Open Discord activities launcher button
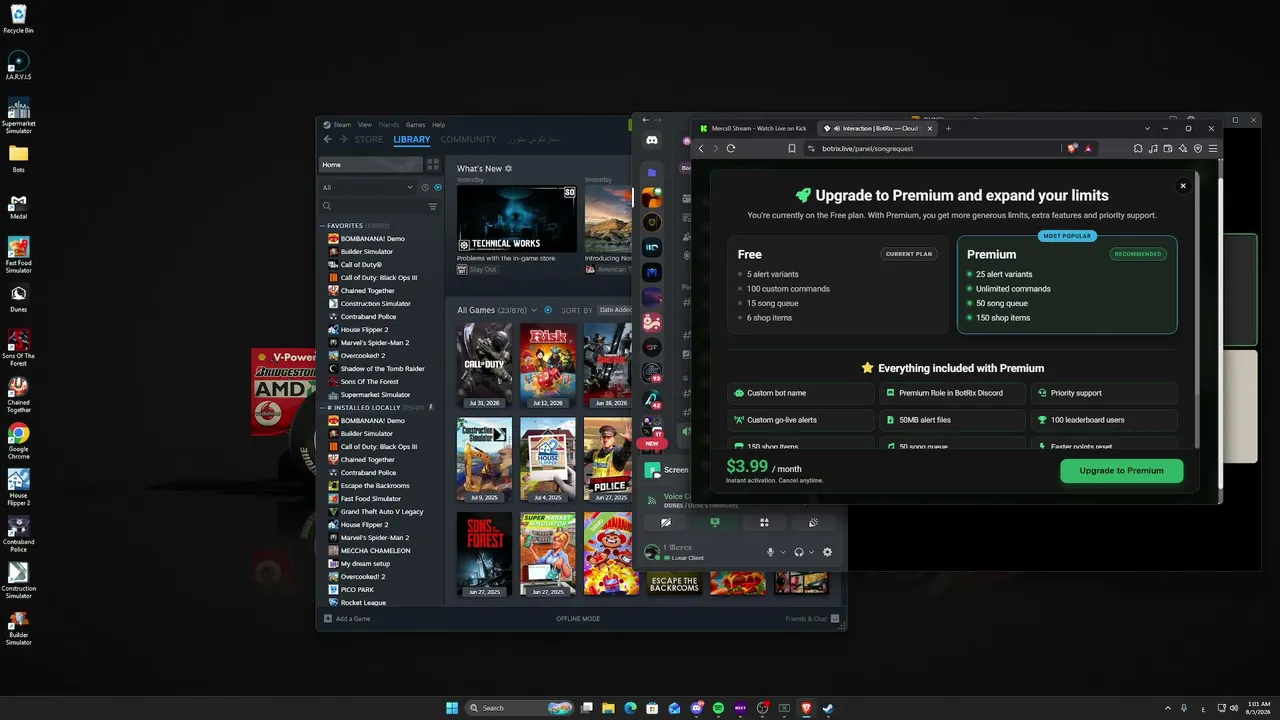Screen dimensions: 1280x720 764,522
